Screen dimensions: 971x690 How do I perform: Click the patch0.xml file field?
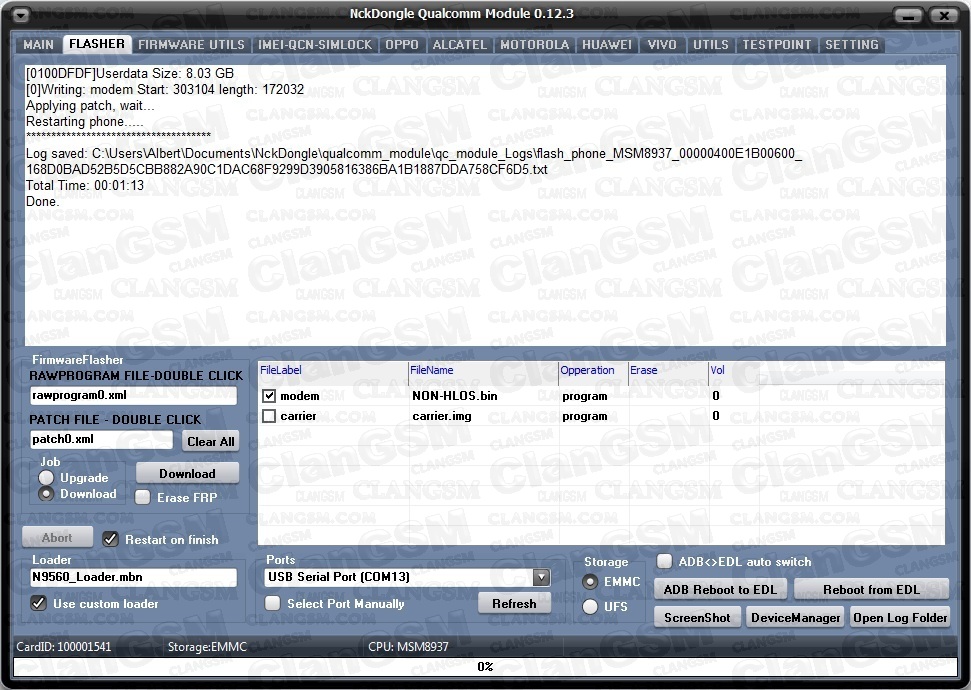102,439
